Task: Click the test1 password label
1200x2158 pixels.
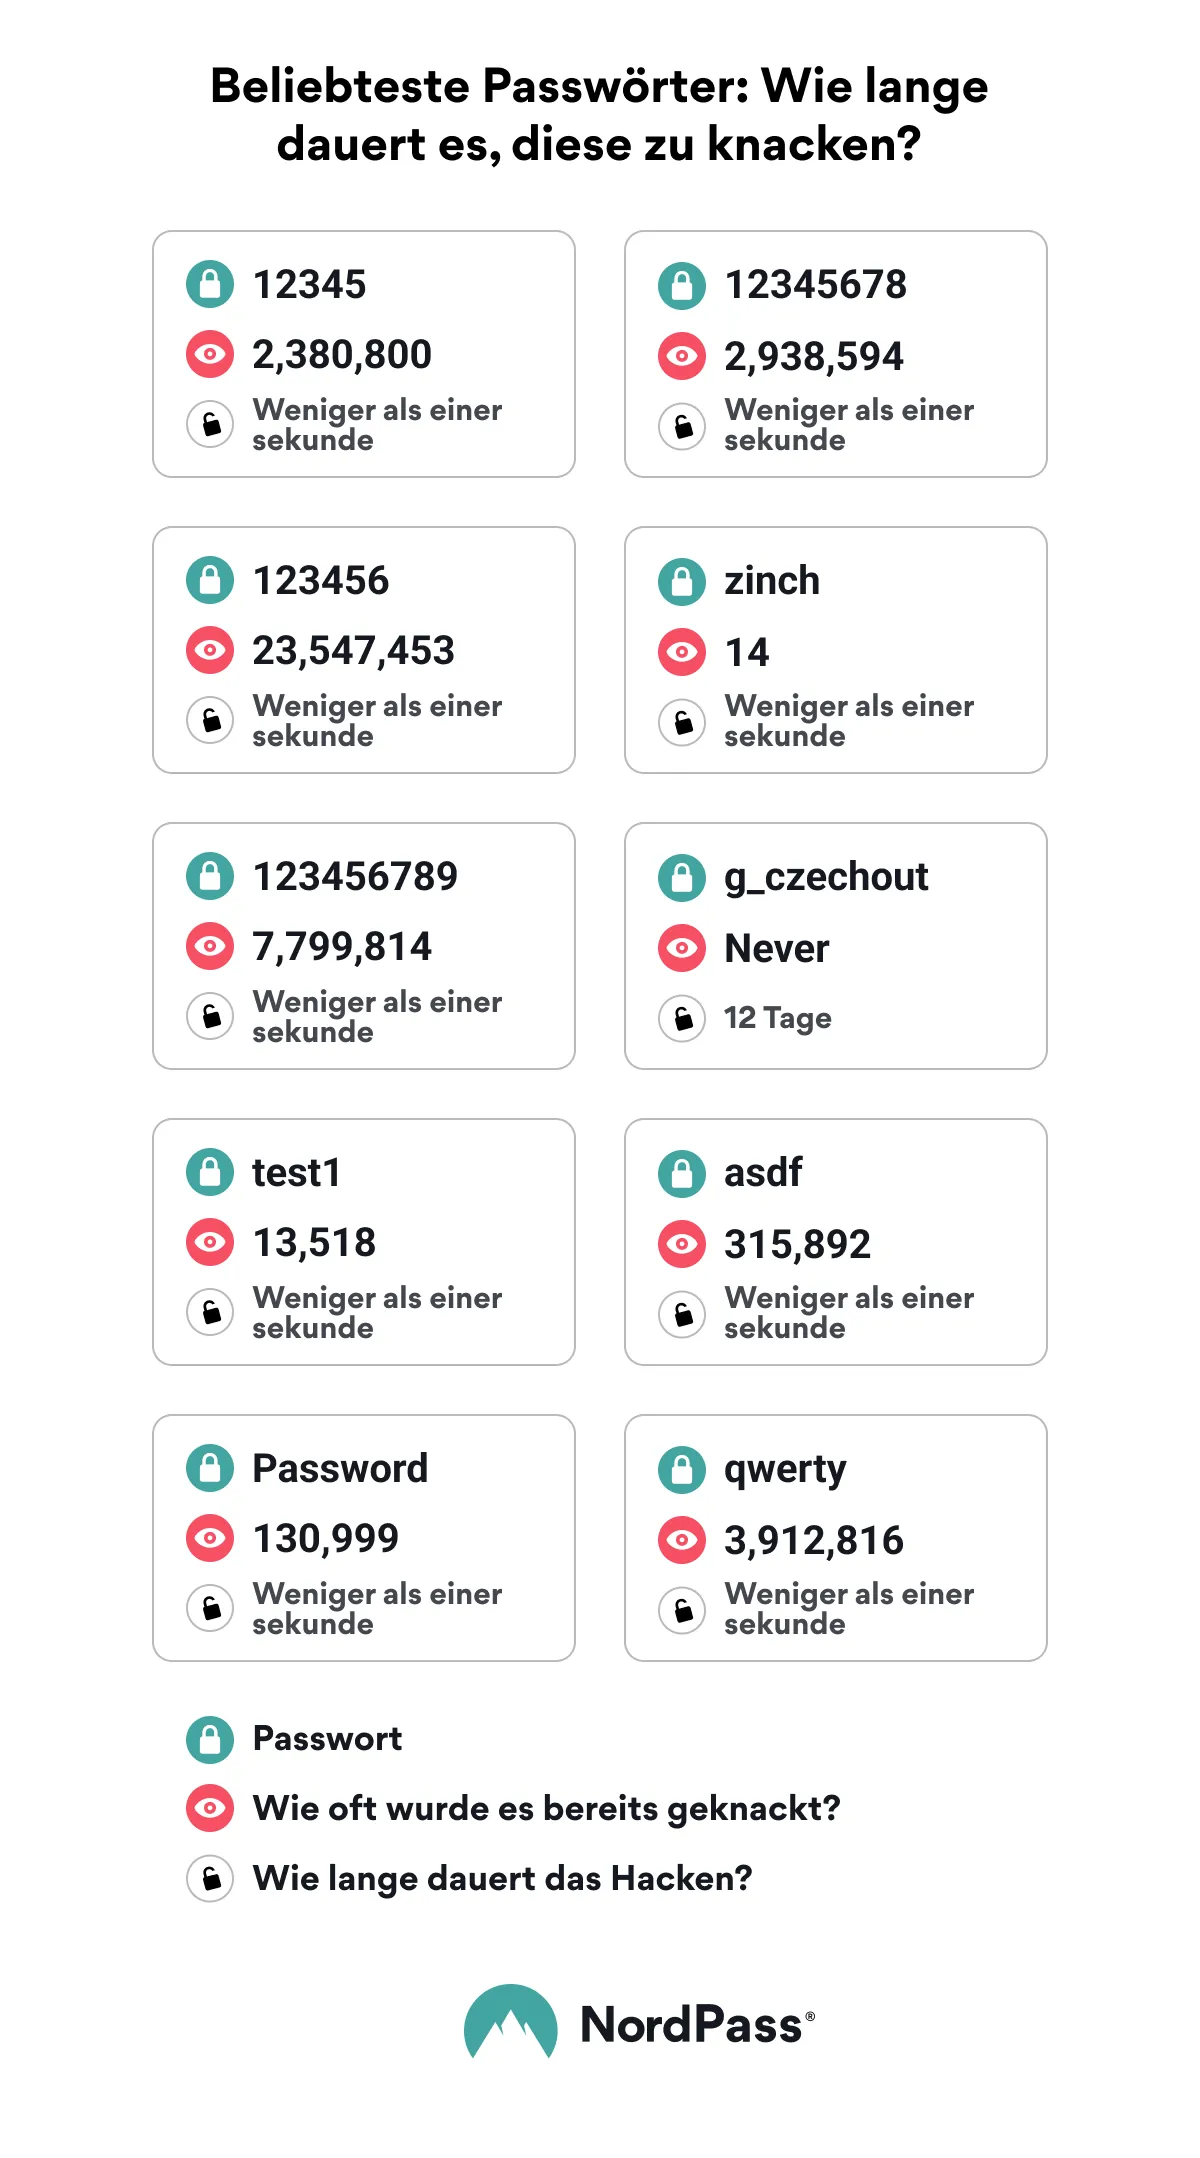Action: (296, 1173)
